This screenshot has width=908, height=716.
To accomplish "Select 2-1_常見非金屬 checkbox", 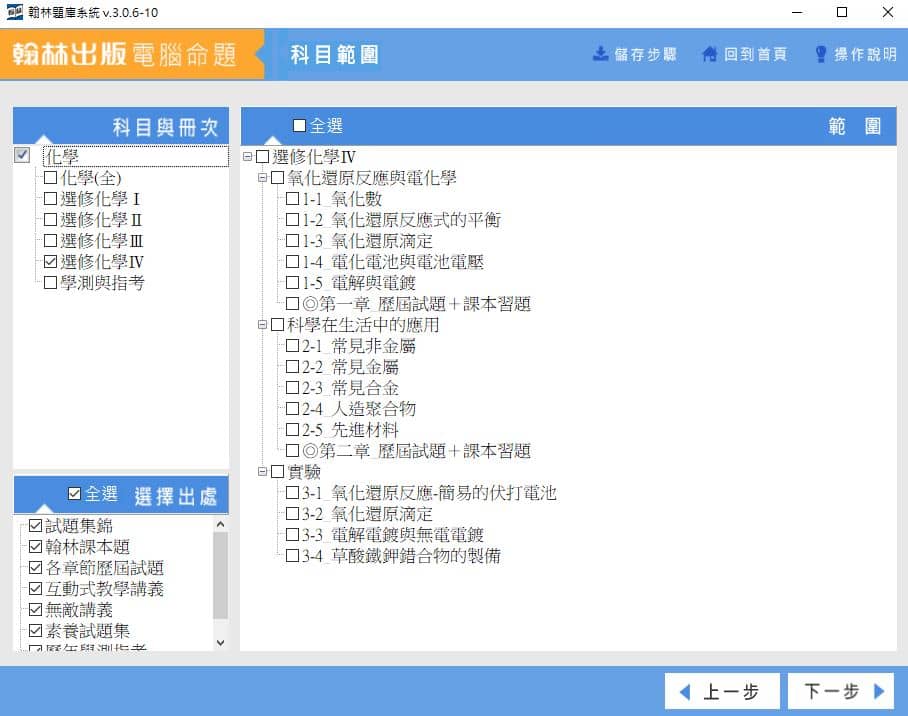I will [292, 346].
